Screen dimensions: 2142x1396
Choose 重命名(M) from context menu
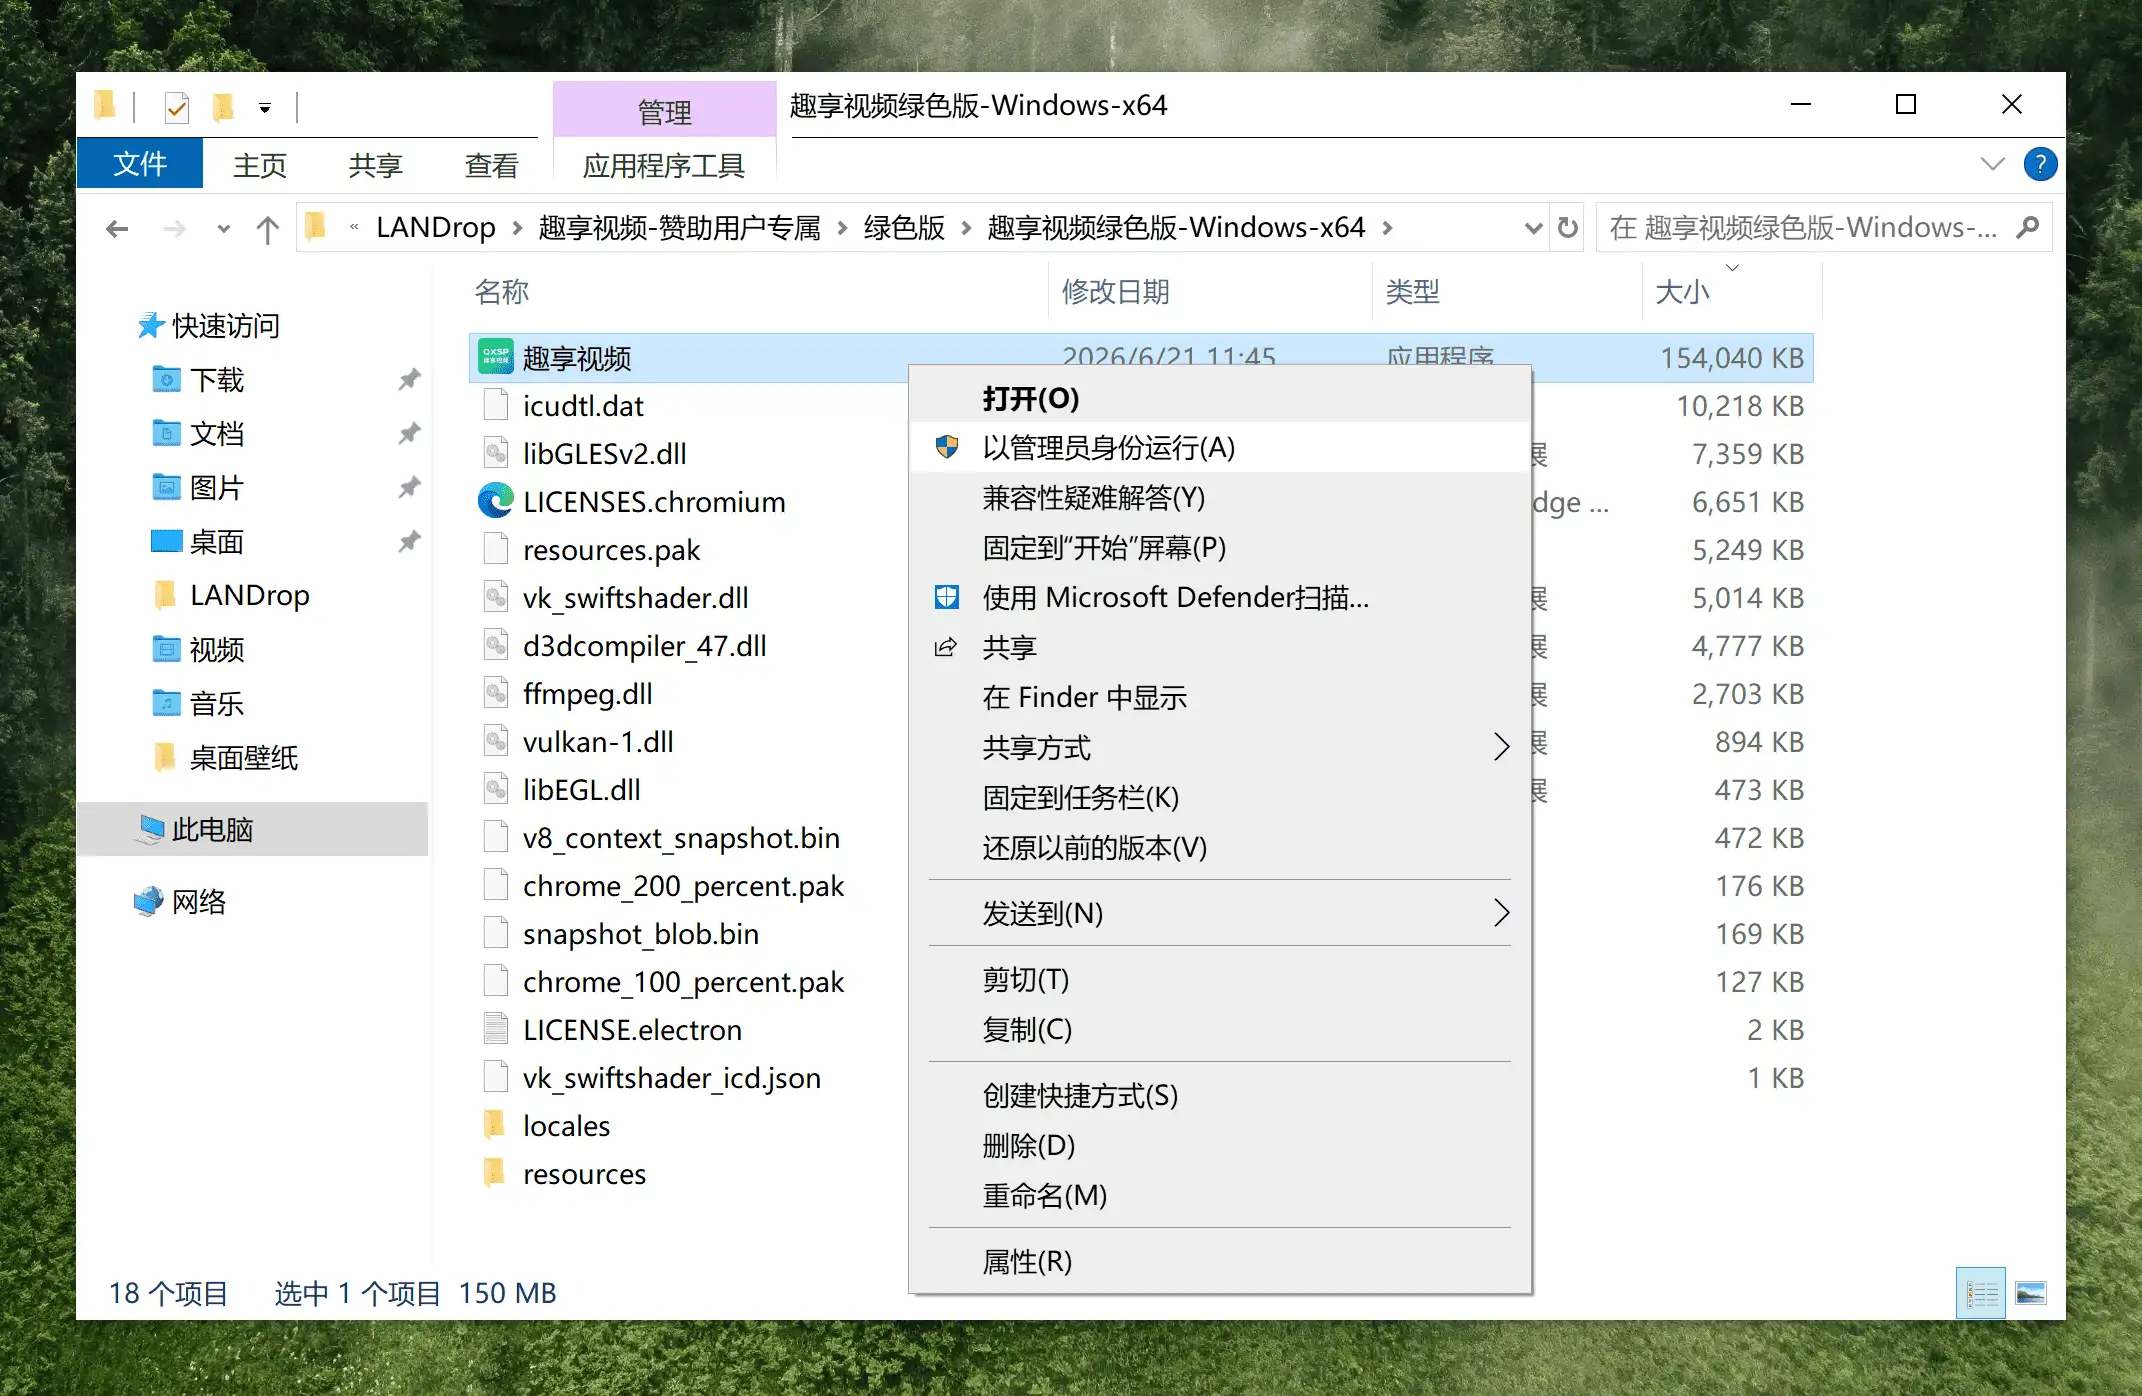[x=1220, y=1195]
